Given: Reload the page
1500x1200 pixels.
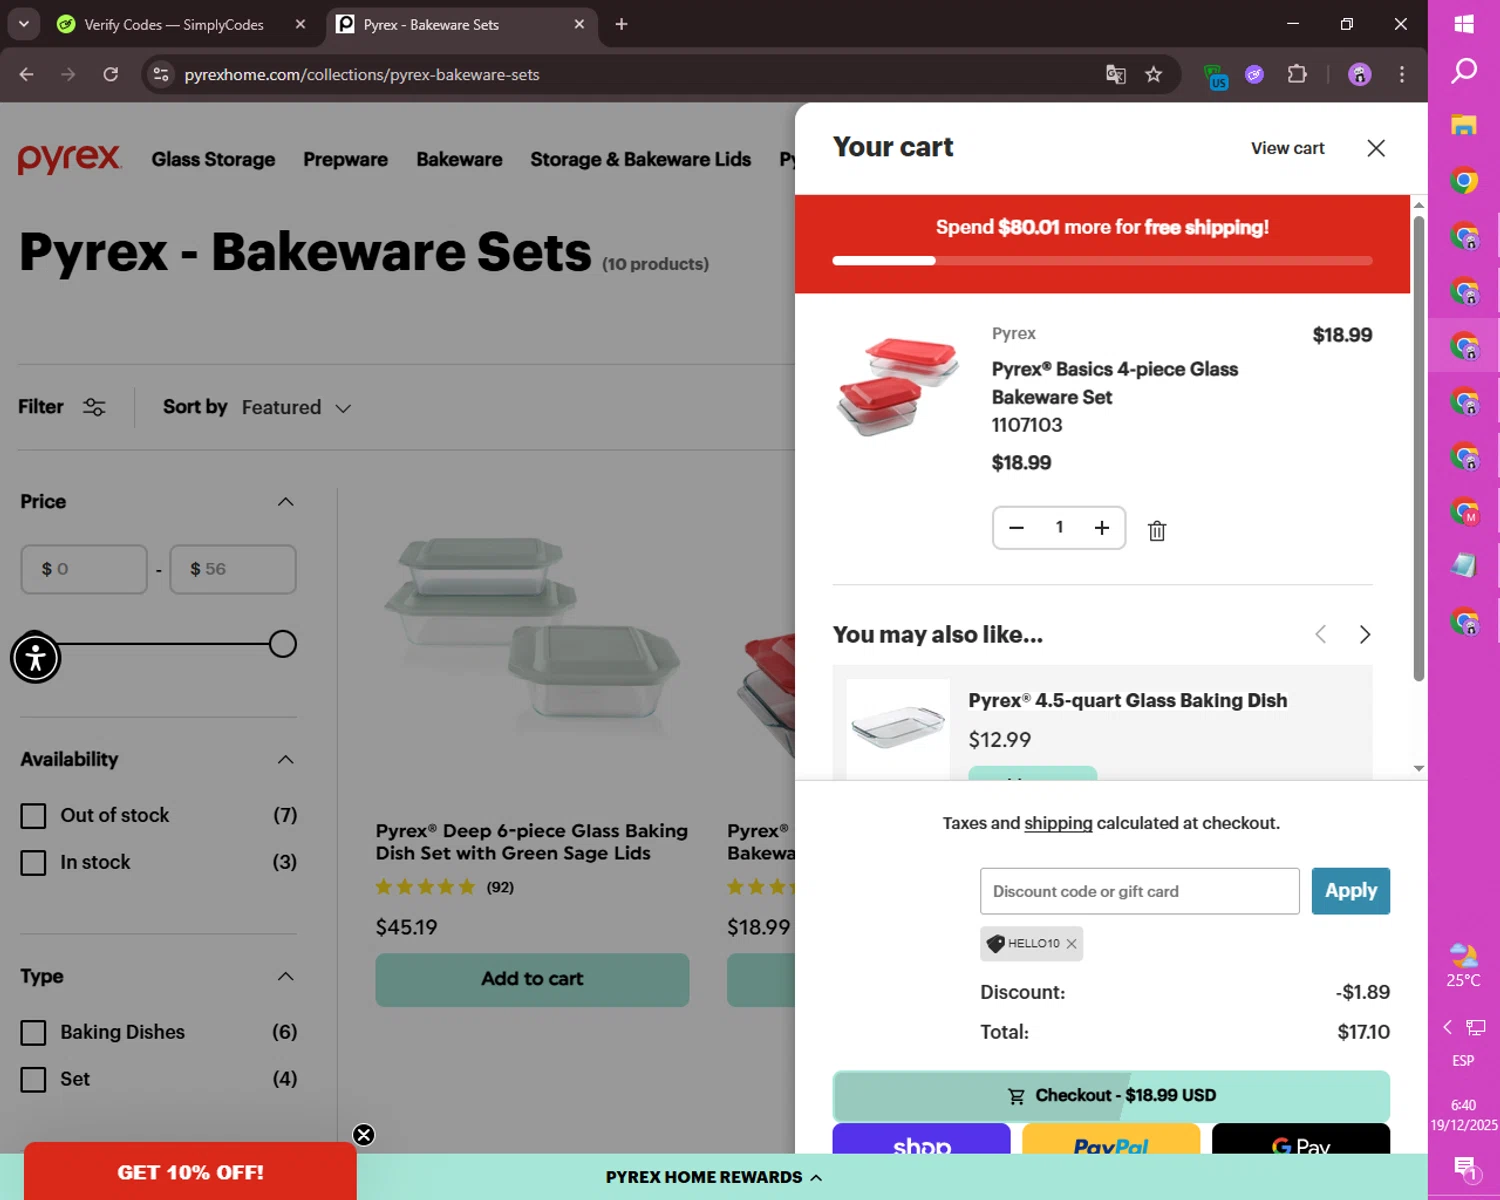Looking at the screenshot, I should 110,75.
